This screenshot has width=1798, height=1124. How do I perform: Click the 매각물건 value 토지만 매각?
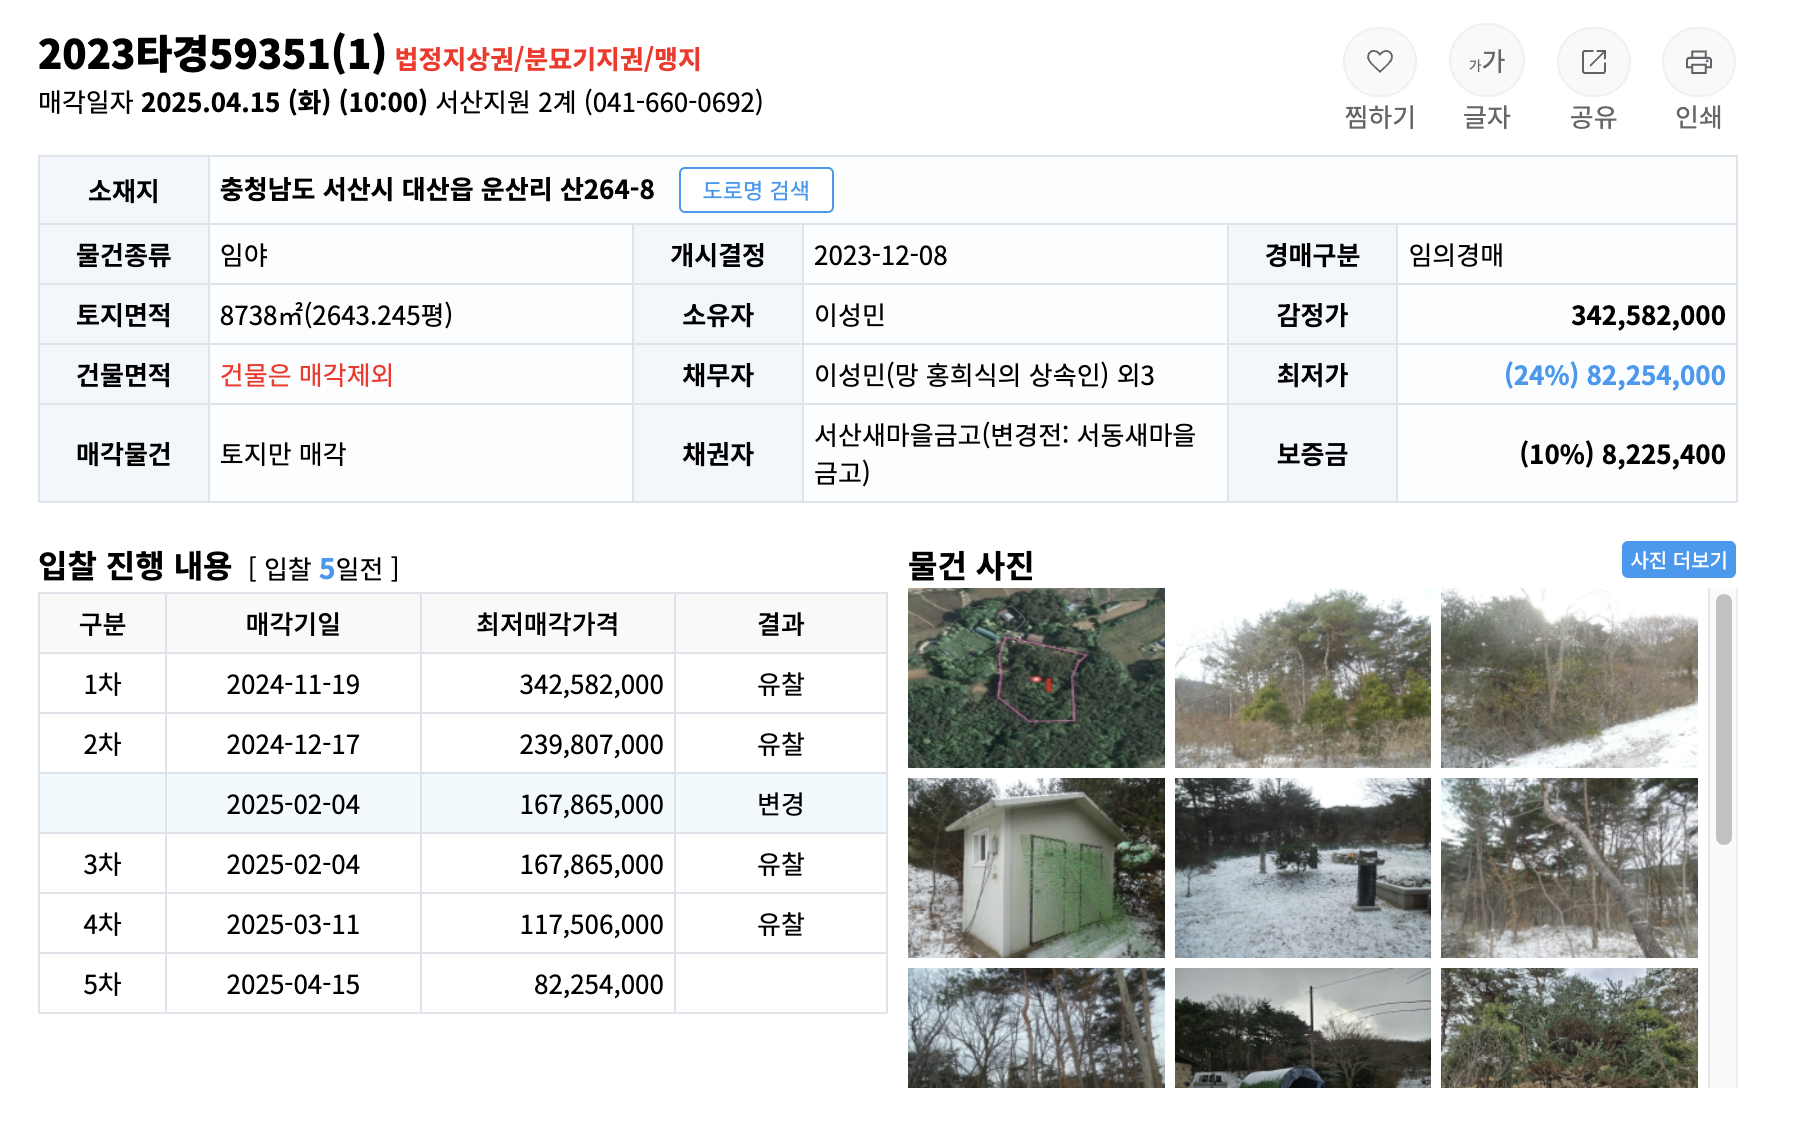pos(283,455)
